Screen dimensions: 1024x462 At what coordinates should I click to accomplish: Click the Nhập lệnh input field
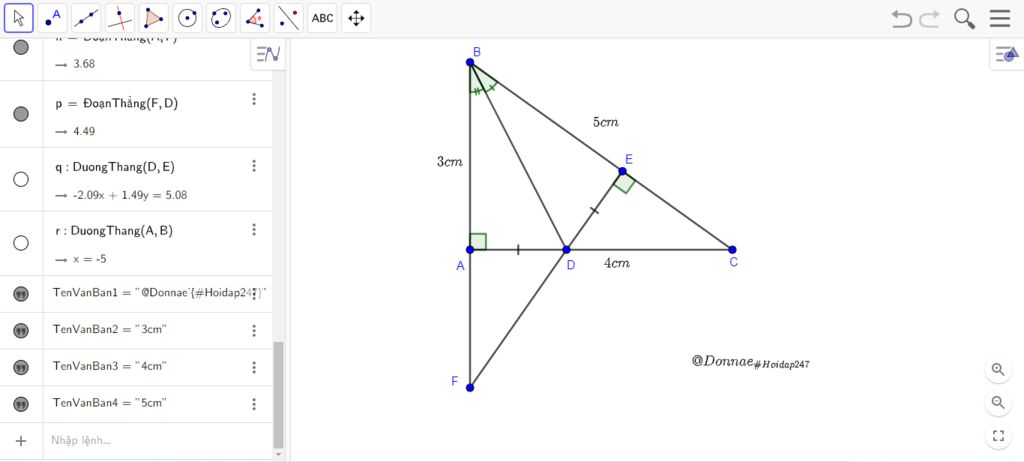(157, 440)
